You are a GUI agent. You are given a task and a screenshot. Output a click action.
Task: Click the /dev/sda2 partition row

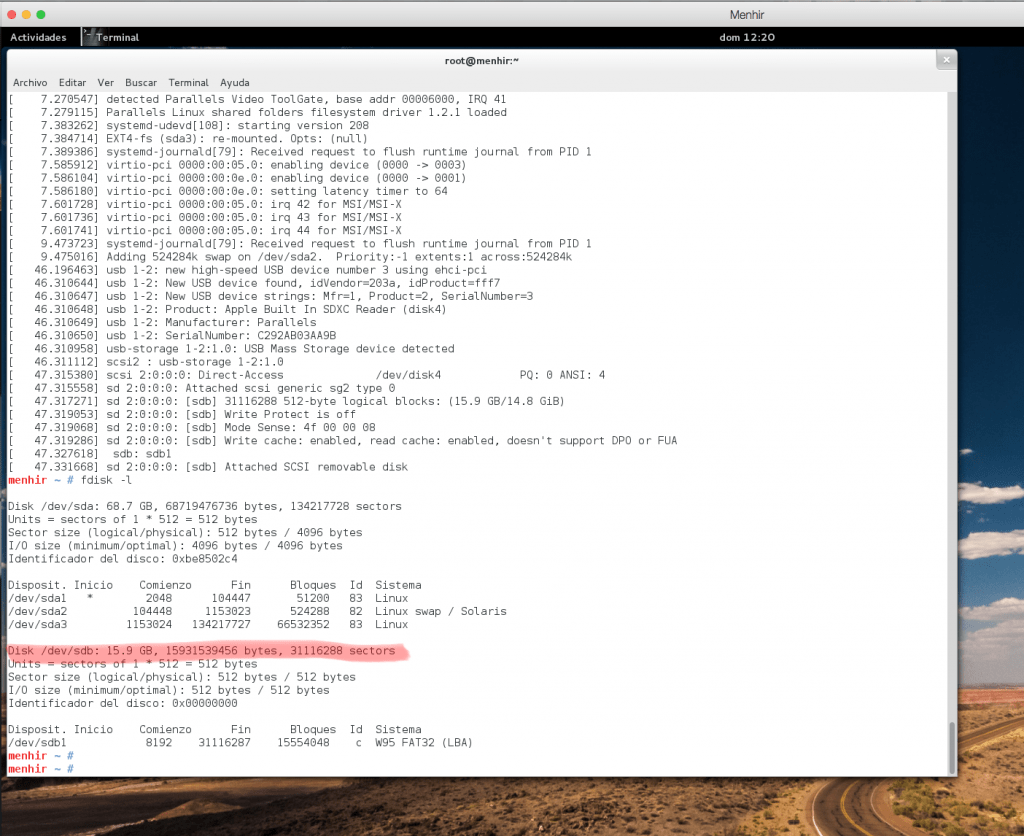[257, 611]
